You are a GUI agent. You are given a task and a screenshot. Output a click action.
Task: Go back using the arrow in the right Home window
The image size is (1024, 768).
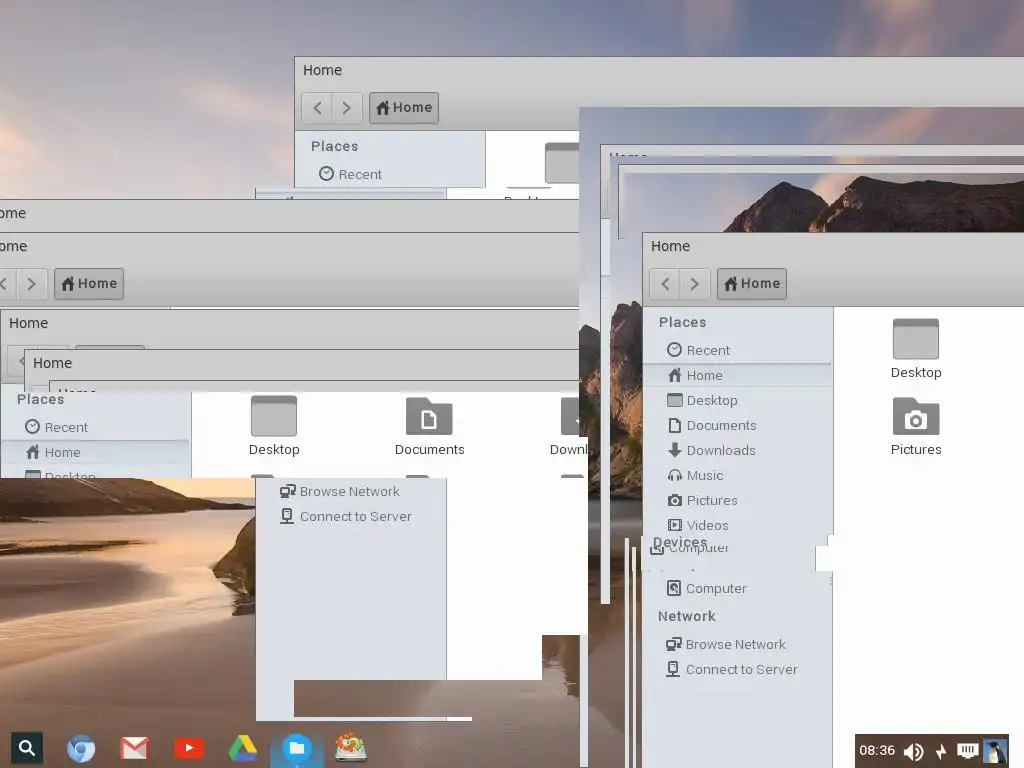tap(665, 284)
